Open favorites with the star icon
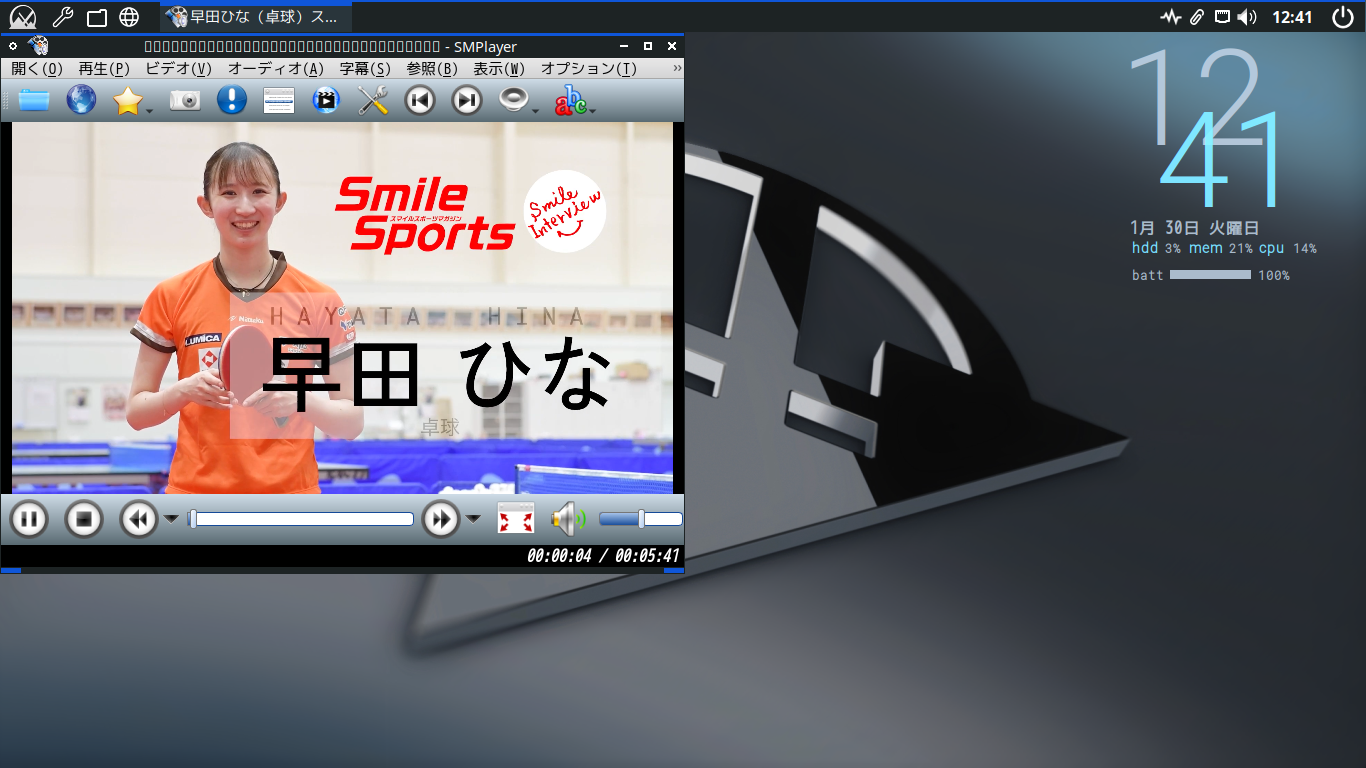This screenshot has width=1366, height=768. click(x=128, y=100)
